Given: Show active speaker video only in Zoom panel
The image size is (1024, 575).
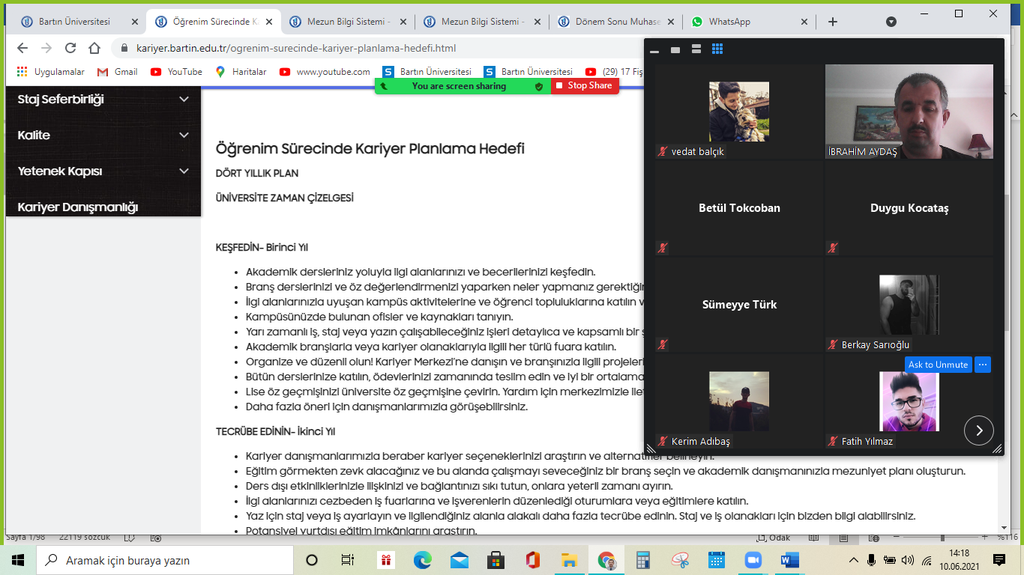Looking at the screenshot, I should (x=675, y=50).
